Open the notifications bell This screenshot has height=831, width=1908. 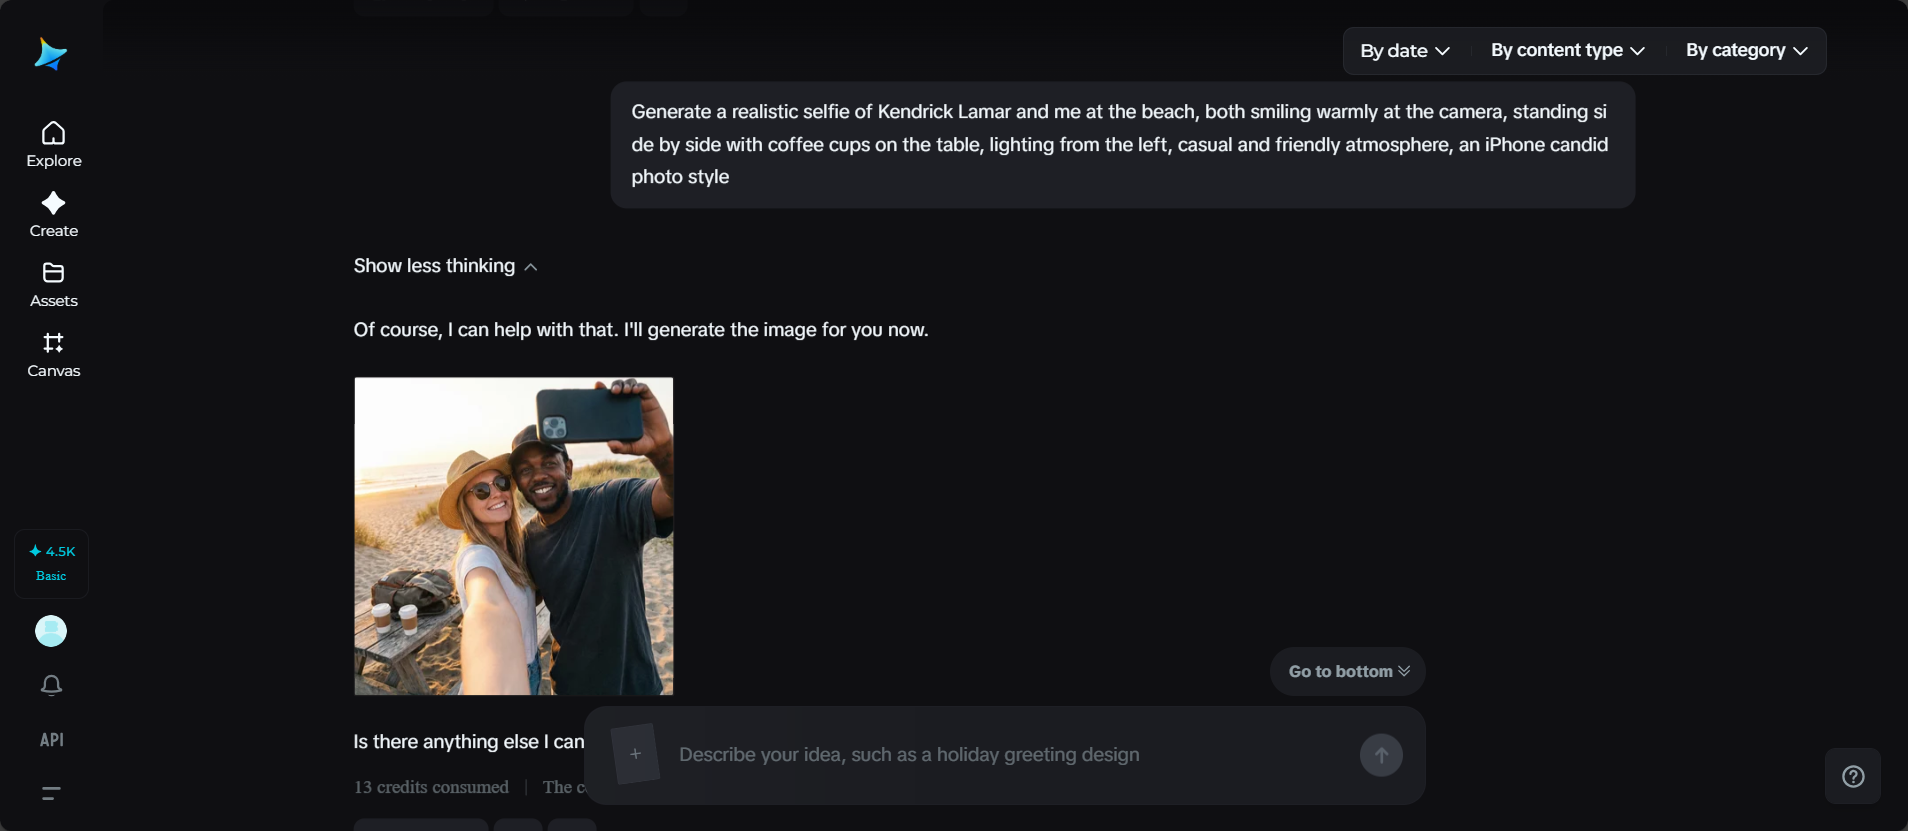[x=51, y=685]
